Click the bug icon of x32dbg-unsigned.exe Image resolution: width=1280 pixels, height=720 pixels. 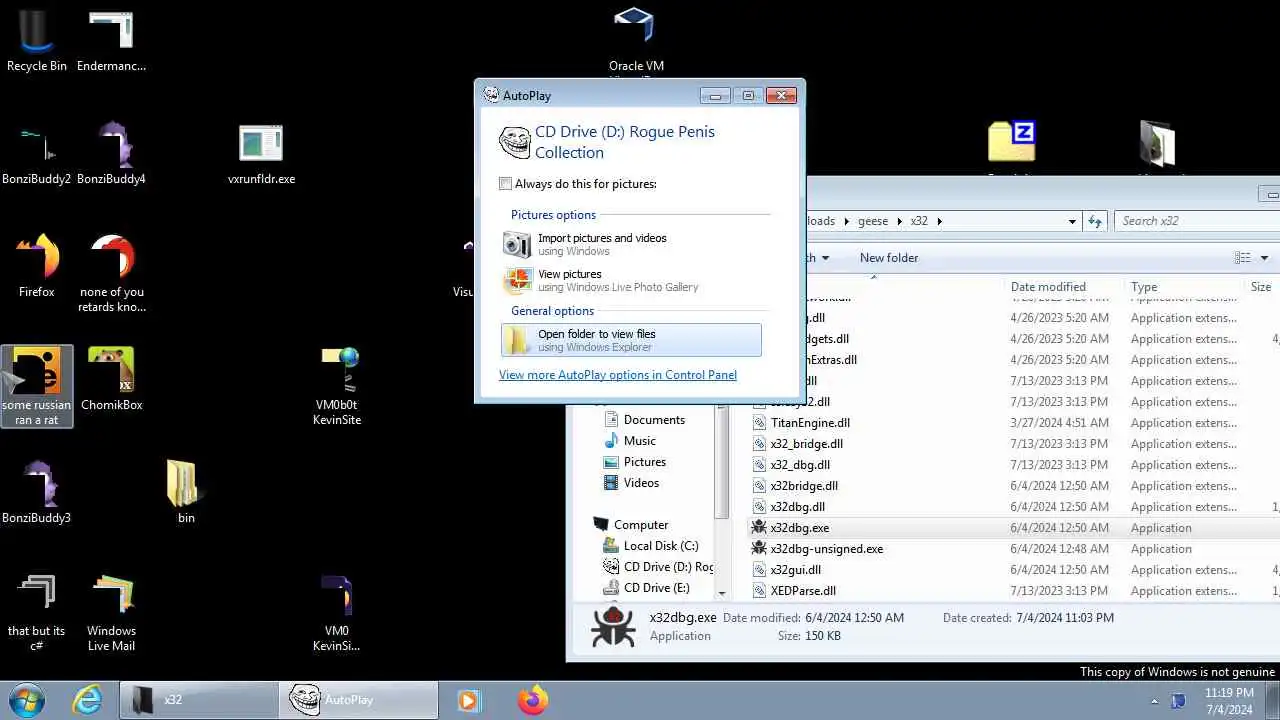pyautogui.click(x=759, y=548)
